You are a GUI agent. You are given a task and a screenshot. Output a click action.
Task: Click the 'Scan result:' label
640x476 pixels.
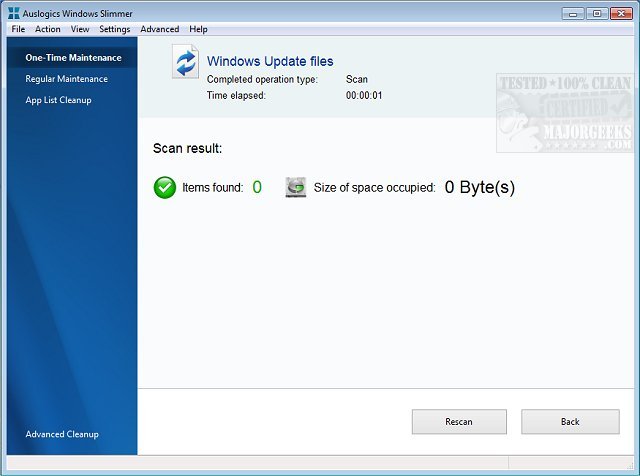coord(187,148)
